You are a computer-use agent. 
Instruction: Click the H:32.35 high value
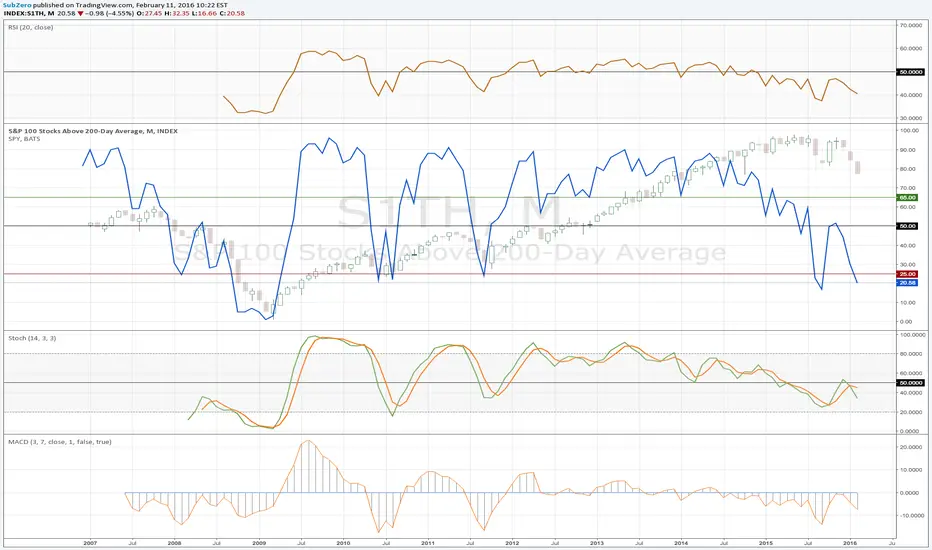coord(178,13)
